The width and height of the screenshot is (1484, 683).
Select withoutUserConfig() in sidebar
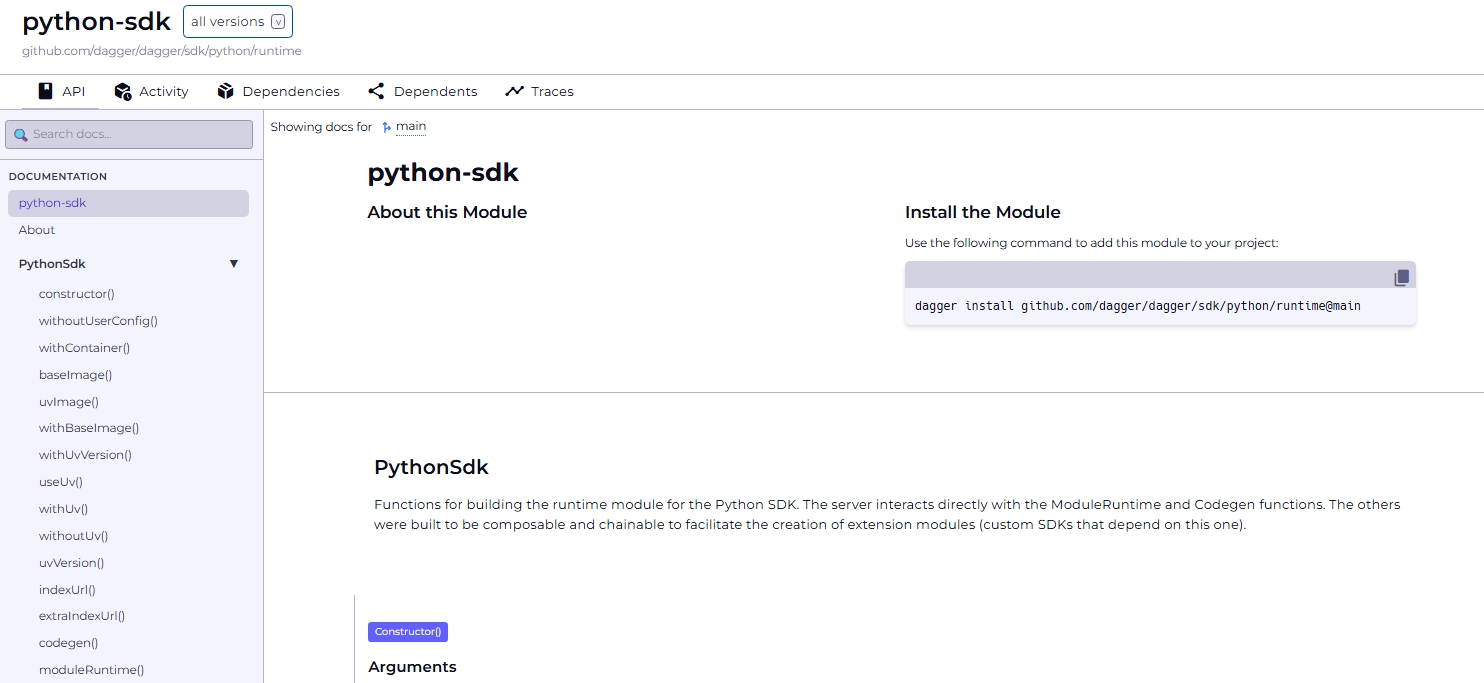coord(98,321)
